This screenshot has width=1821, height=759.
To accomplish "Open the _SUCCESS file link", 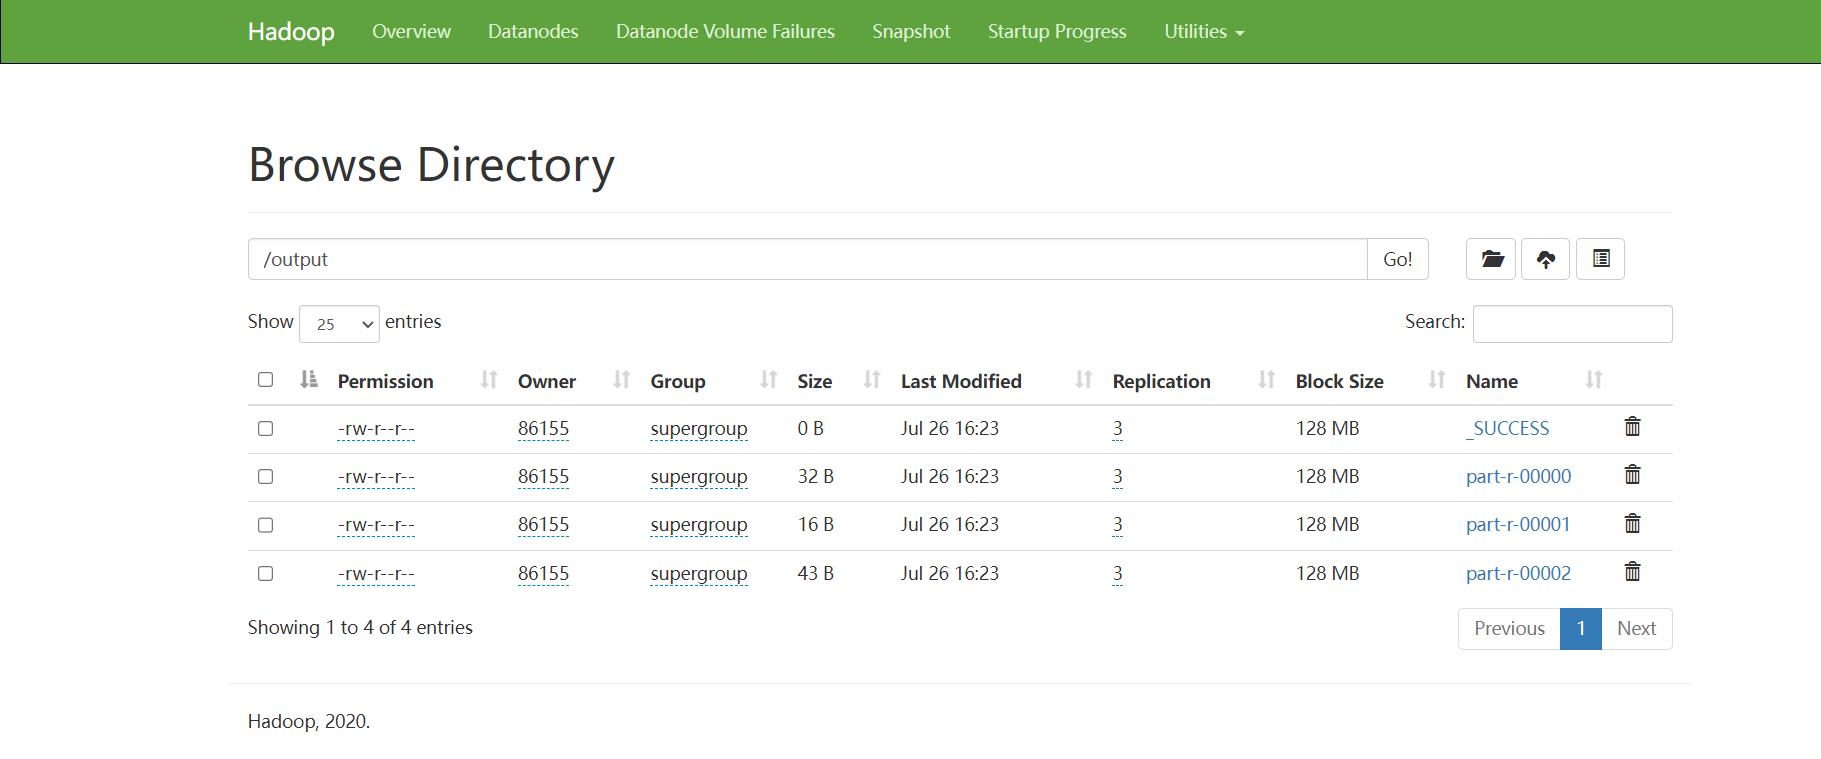I will coord(1508,428).
